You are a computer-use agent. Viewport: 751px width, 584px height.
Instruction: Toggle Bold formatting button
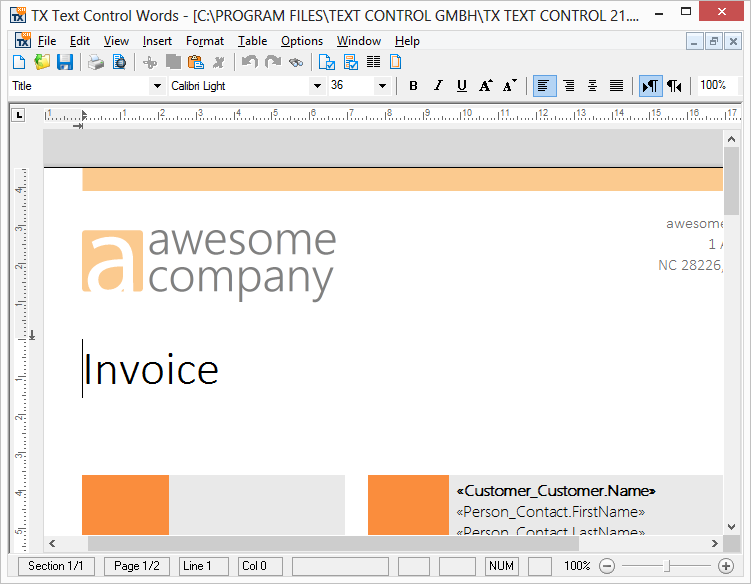click(x=413, y=86)
